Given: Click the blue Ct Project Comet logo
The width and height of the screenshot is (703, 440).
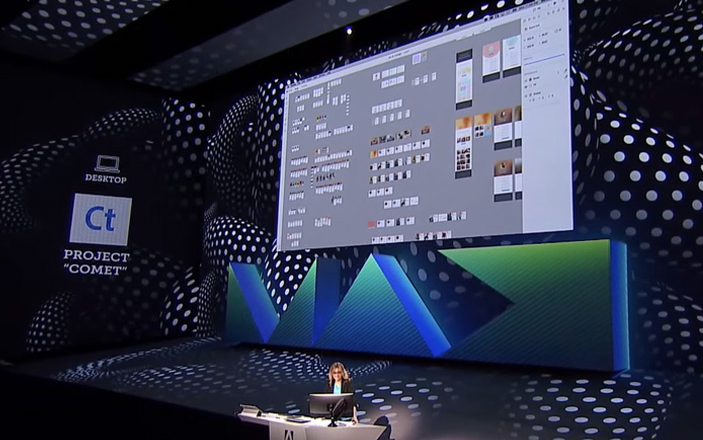Looking at the screenshot, I should pos(100,219).
